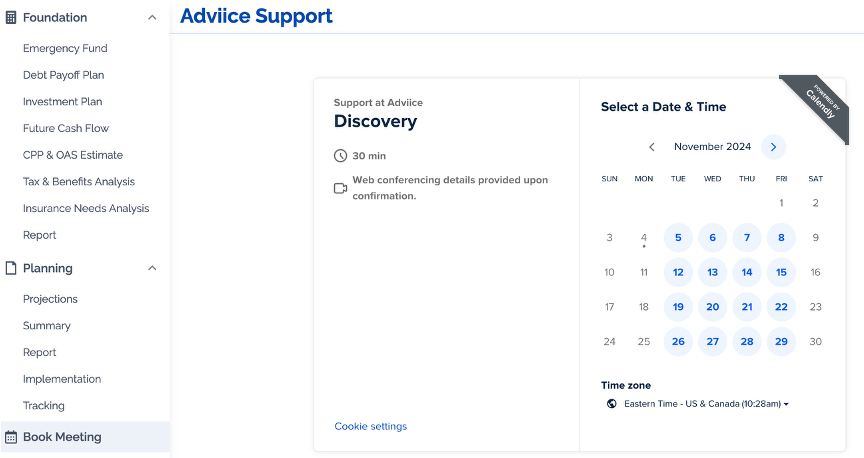Screen dimensions: 864x458
Task: Open Tax & Benefits Analysis page
Action: pos(79,181)
